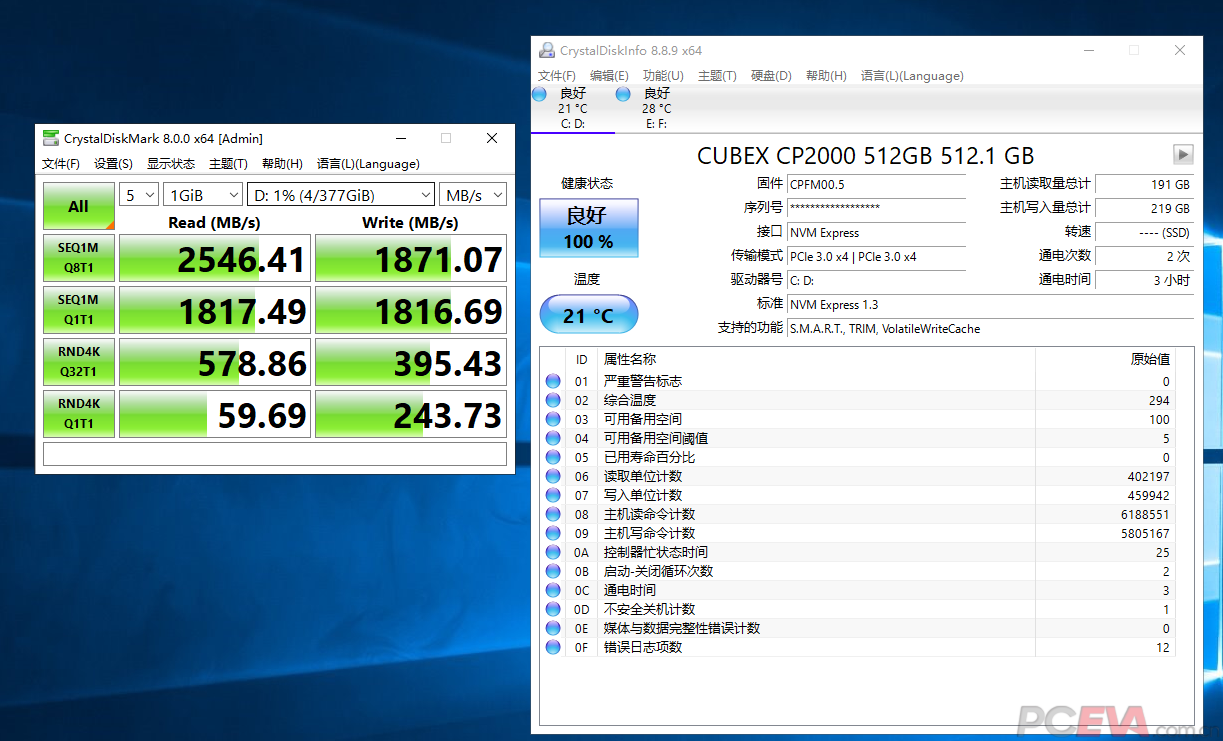Click status orb for E: F: disk
Screen dimensions: 1223x741
click(624, 94)
